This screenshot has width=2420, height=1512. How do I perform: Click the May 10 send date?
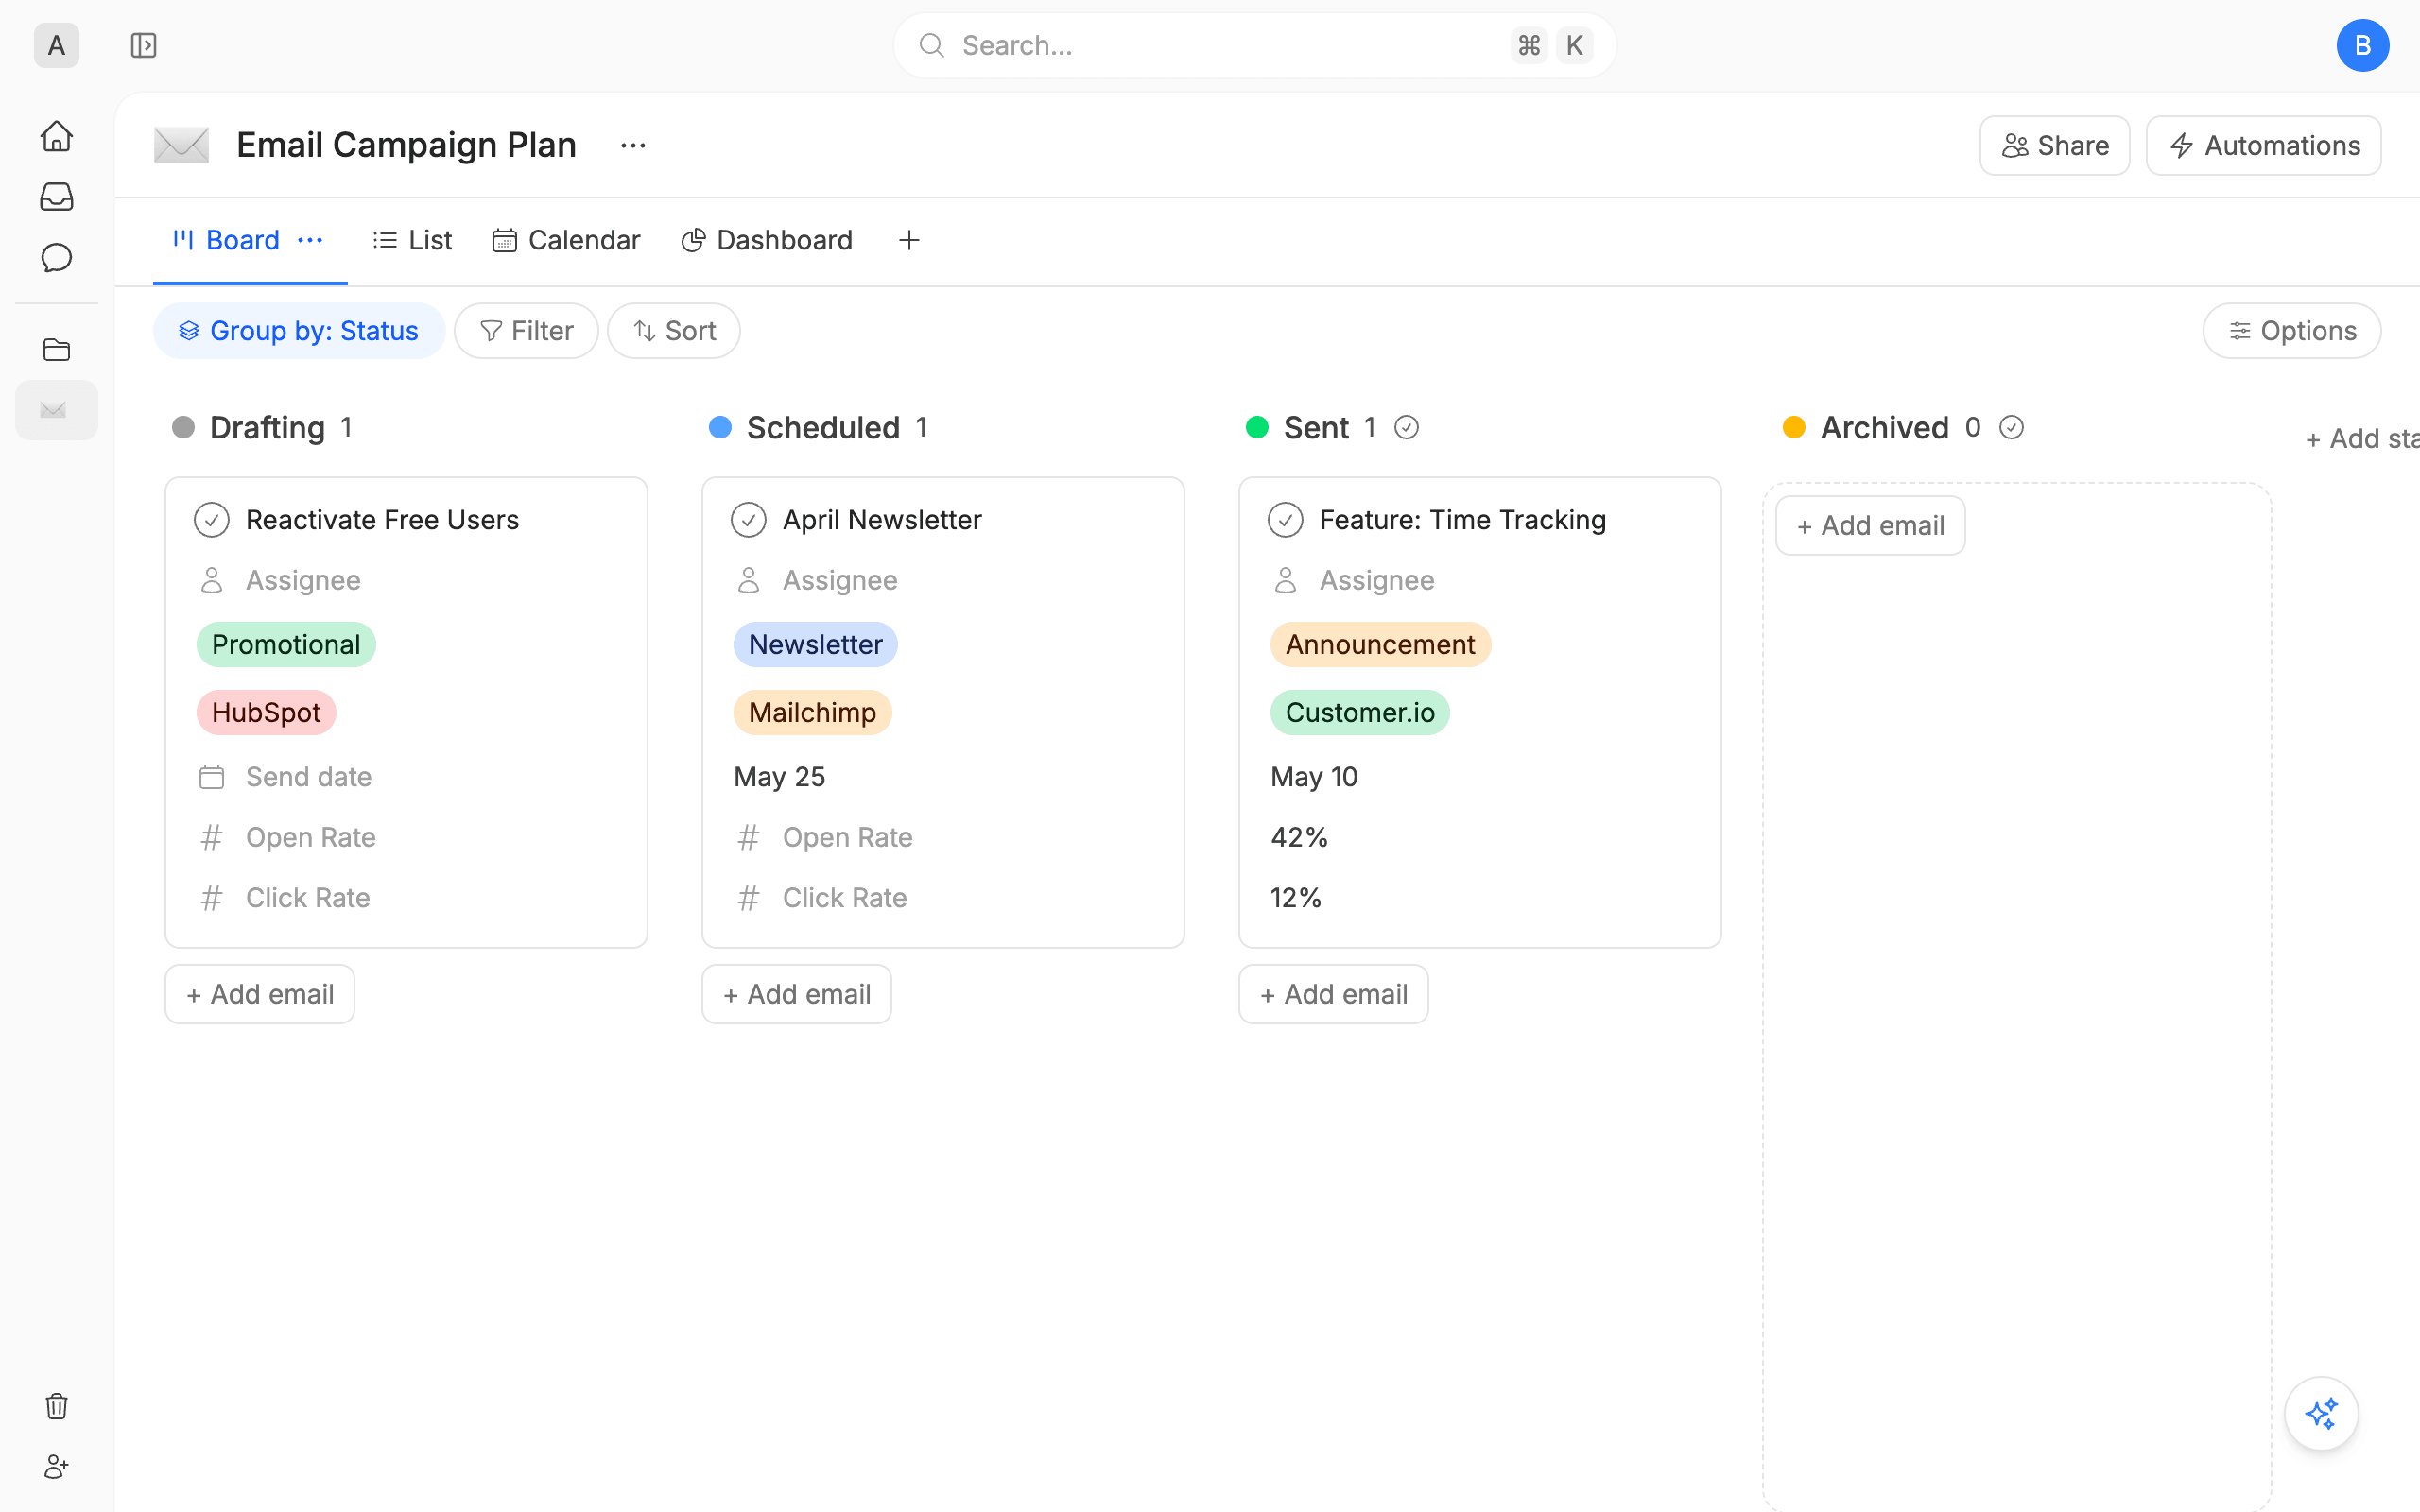coord(1314,777)
